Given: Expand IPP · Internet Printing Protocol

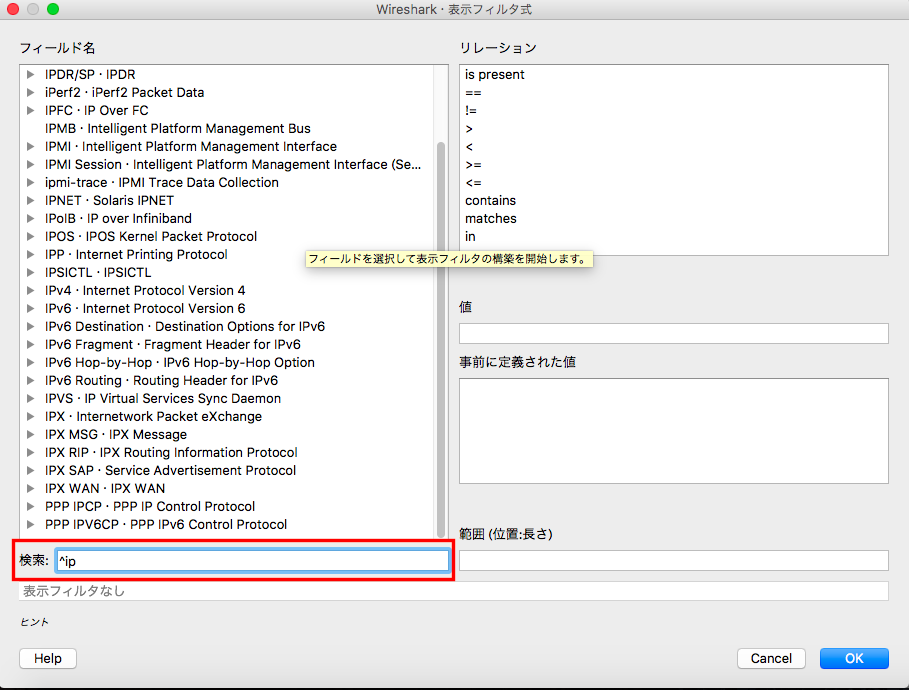Looking at the screenshot, I should click(x=31, y=254).
